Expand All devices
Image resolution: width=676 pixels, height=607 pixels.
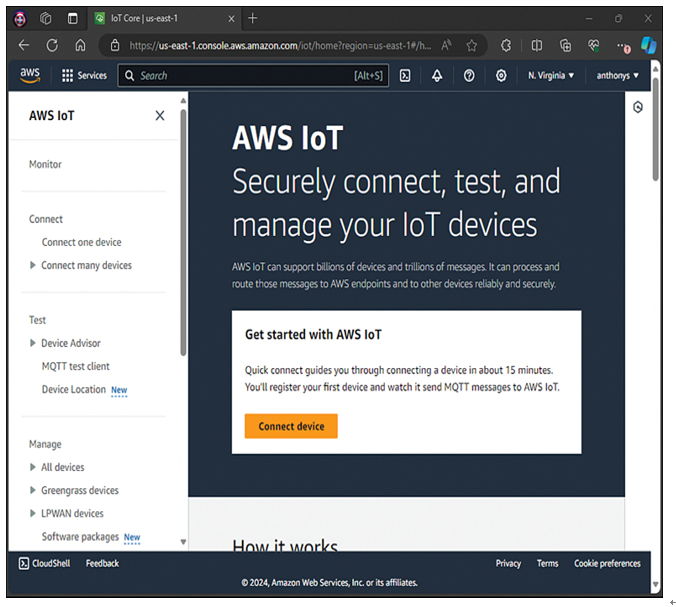tap(32, 467)
